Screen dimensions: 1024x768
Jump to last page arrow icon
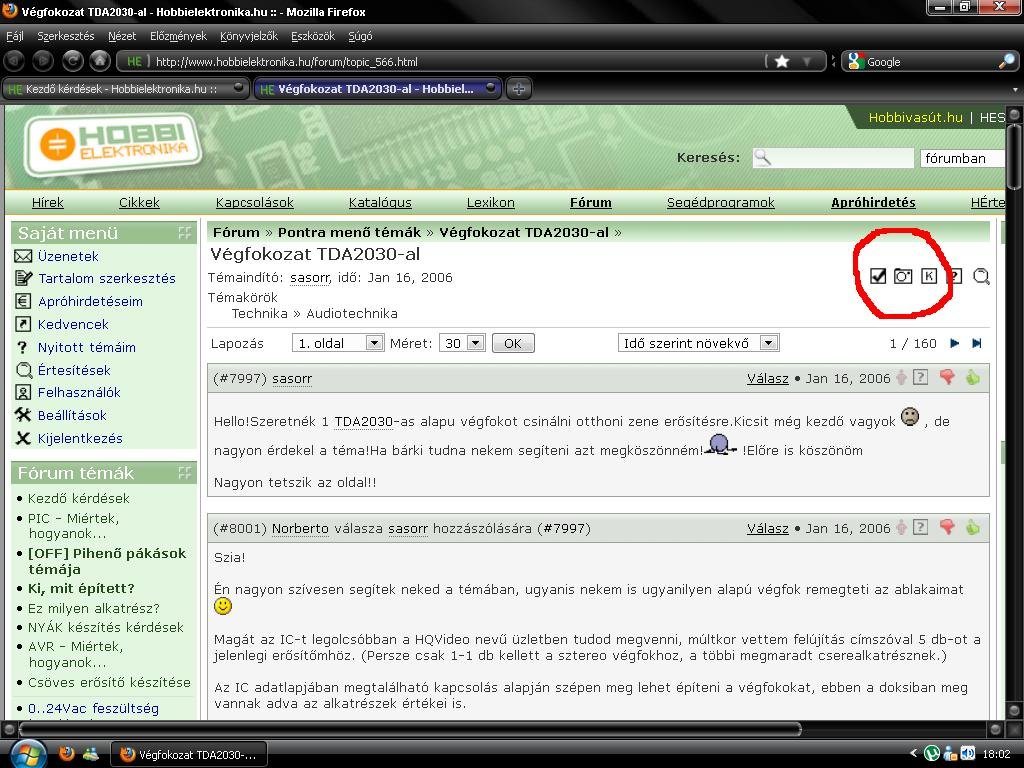point(977,344)
